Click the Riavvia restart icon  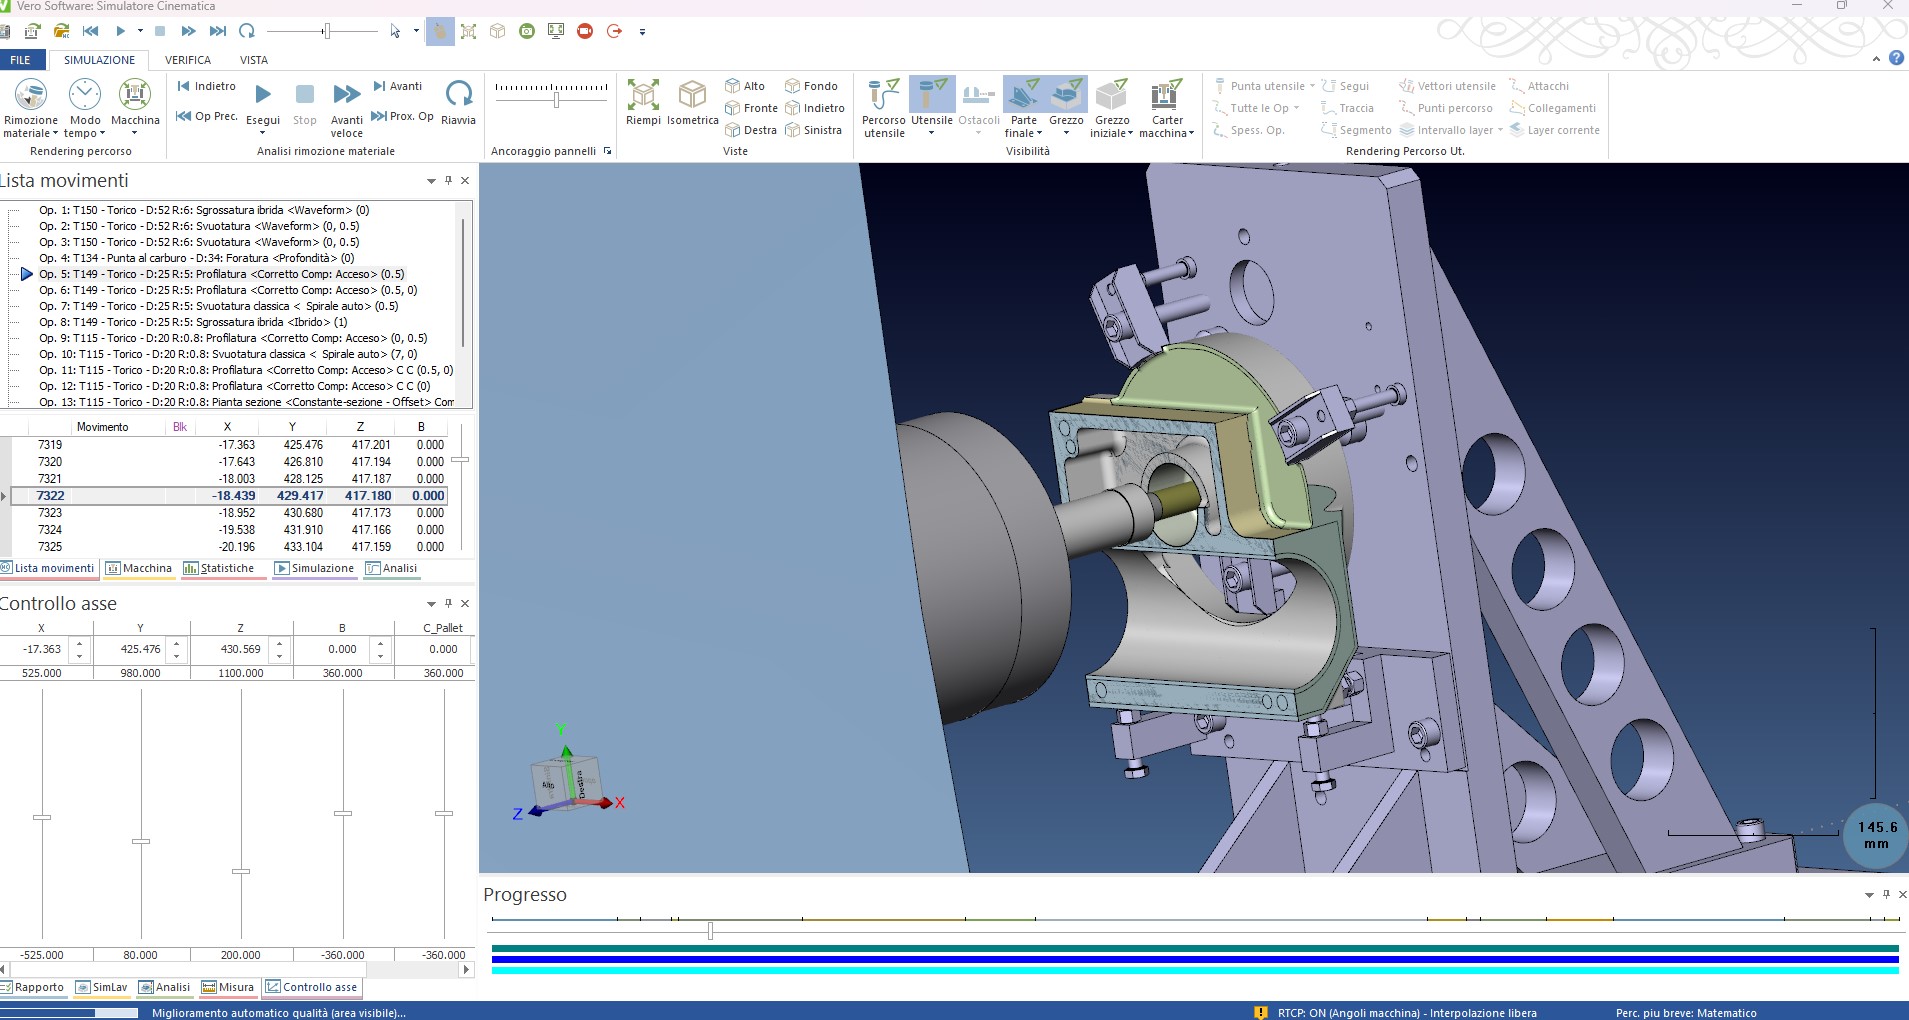[458, 95]
